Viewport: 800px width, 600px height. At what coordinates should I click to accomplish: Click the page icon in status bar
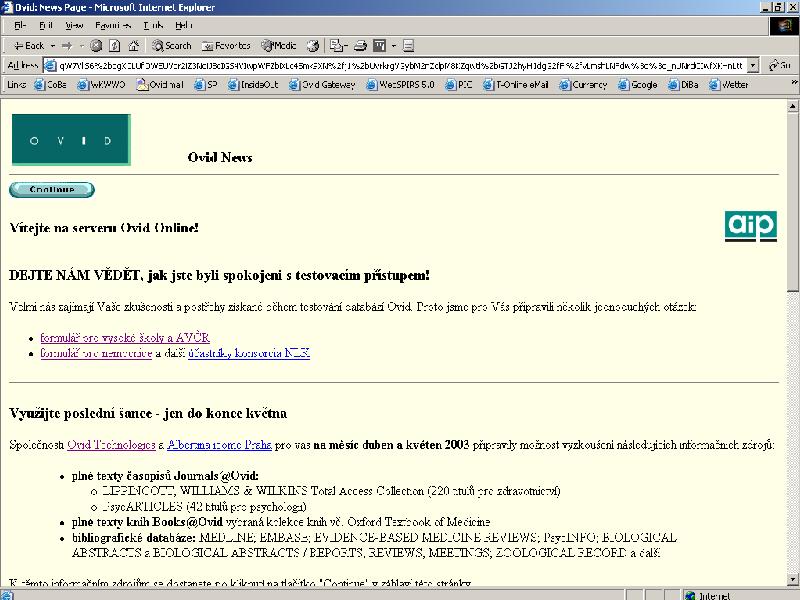[7, 595]
